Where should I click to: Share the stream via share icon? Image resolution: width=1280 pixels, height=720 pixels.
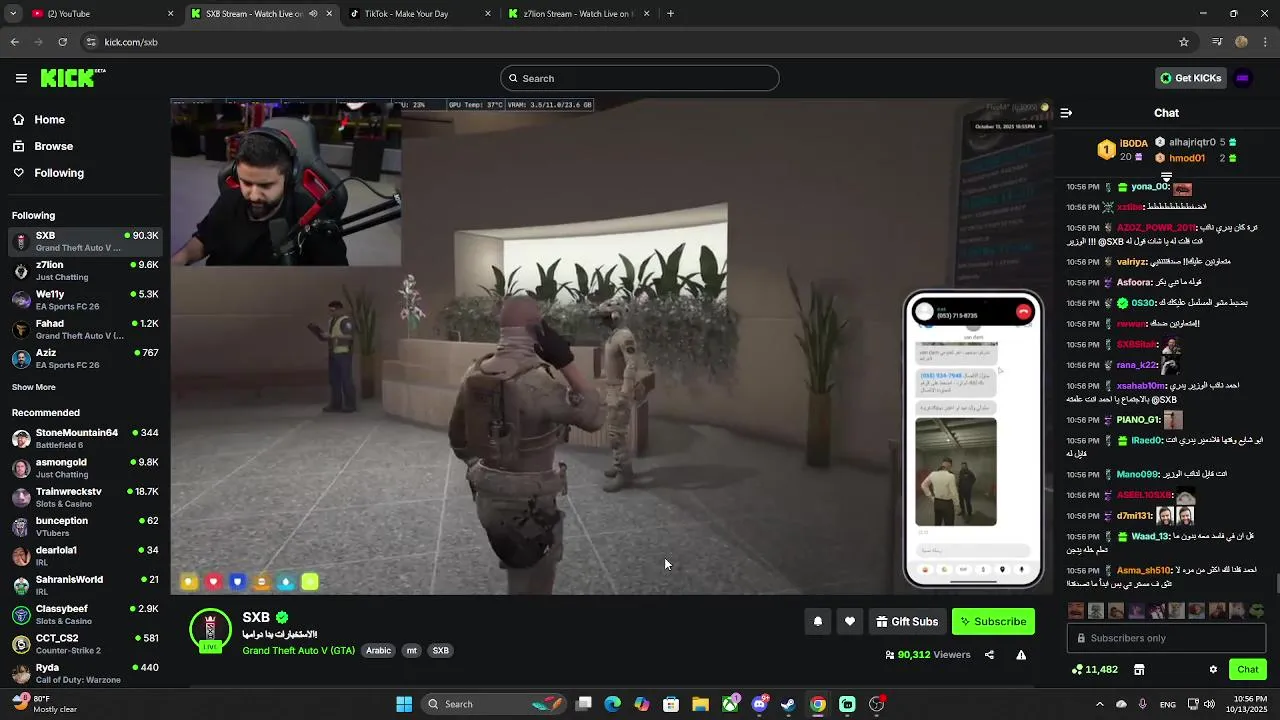tap(989, 655)
